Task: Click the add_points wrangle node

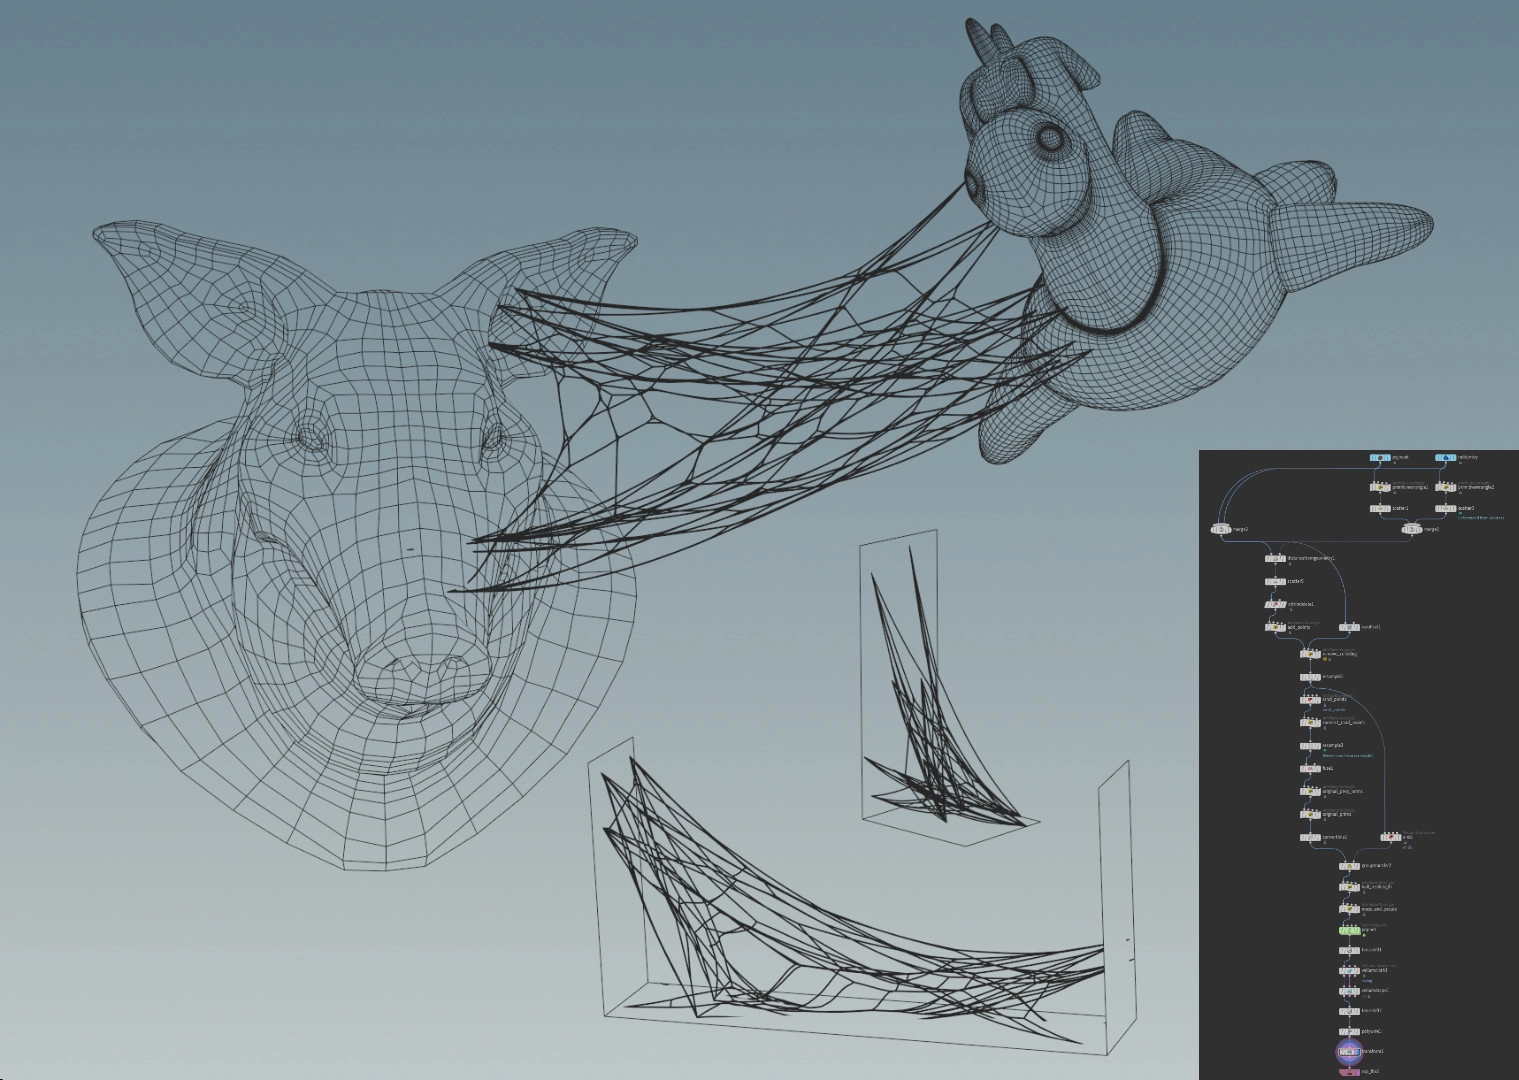Action: [1275, 627]
